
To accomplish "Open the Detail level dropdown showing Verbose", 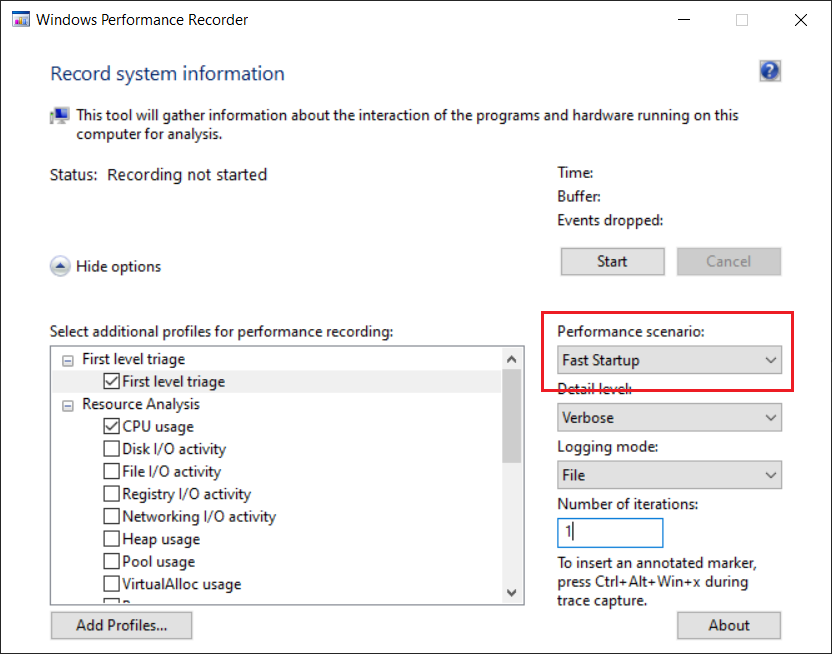I will tap(669, 417).
